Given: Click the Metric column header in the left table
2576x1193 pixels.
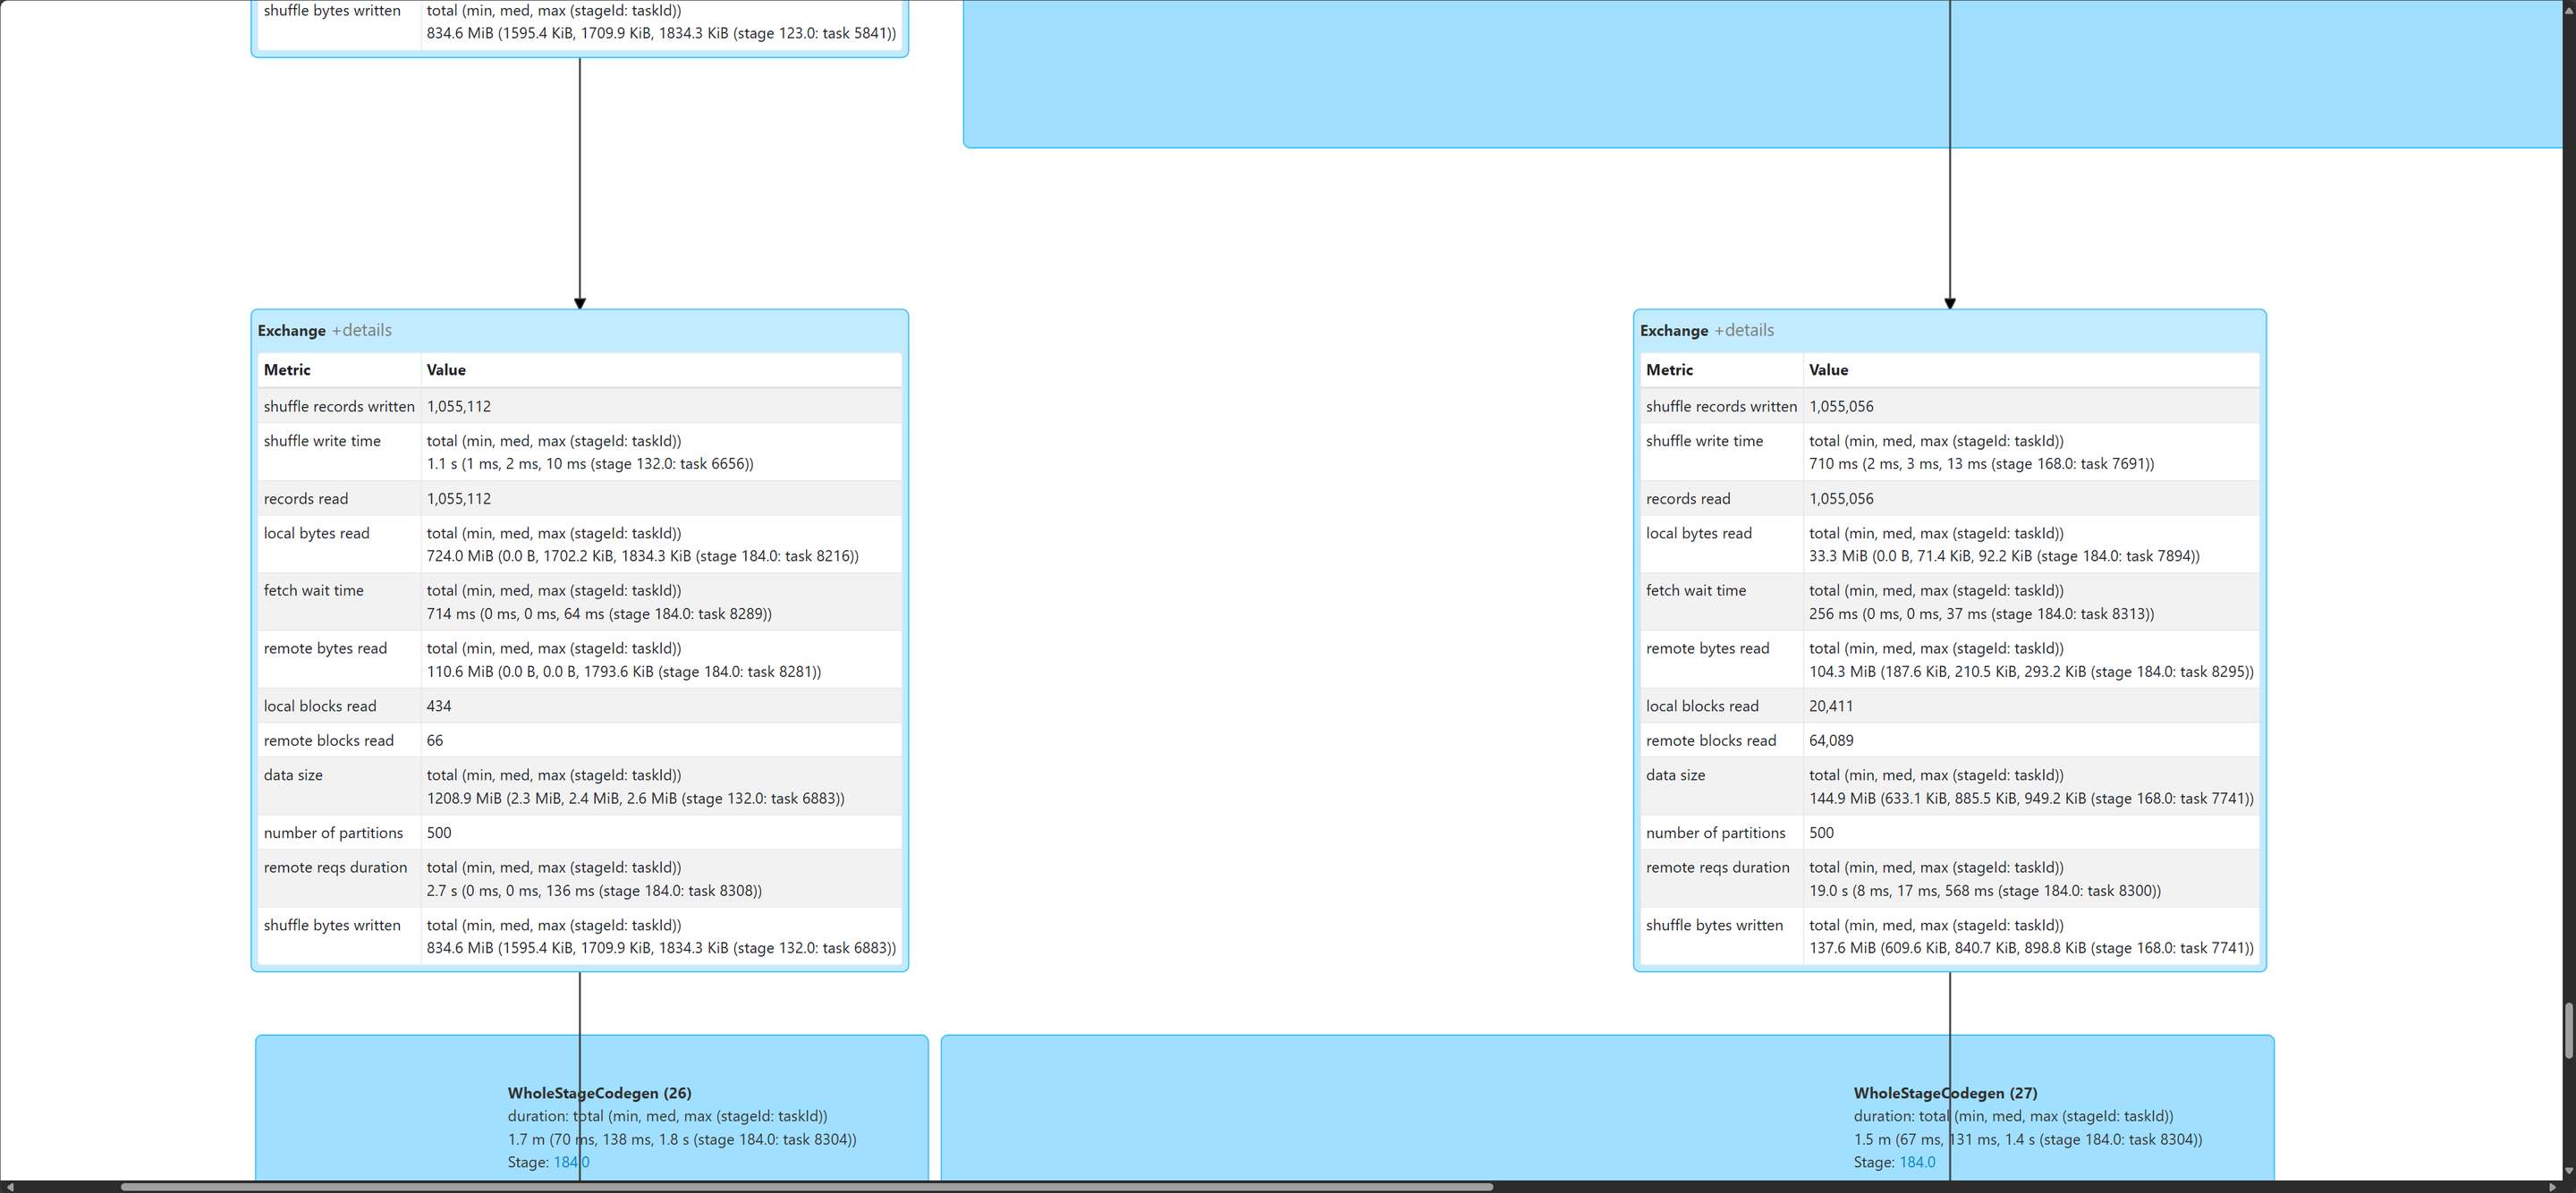Looking at the screenshot, I should [x=287, y=370].
